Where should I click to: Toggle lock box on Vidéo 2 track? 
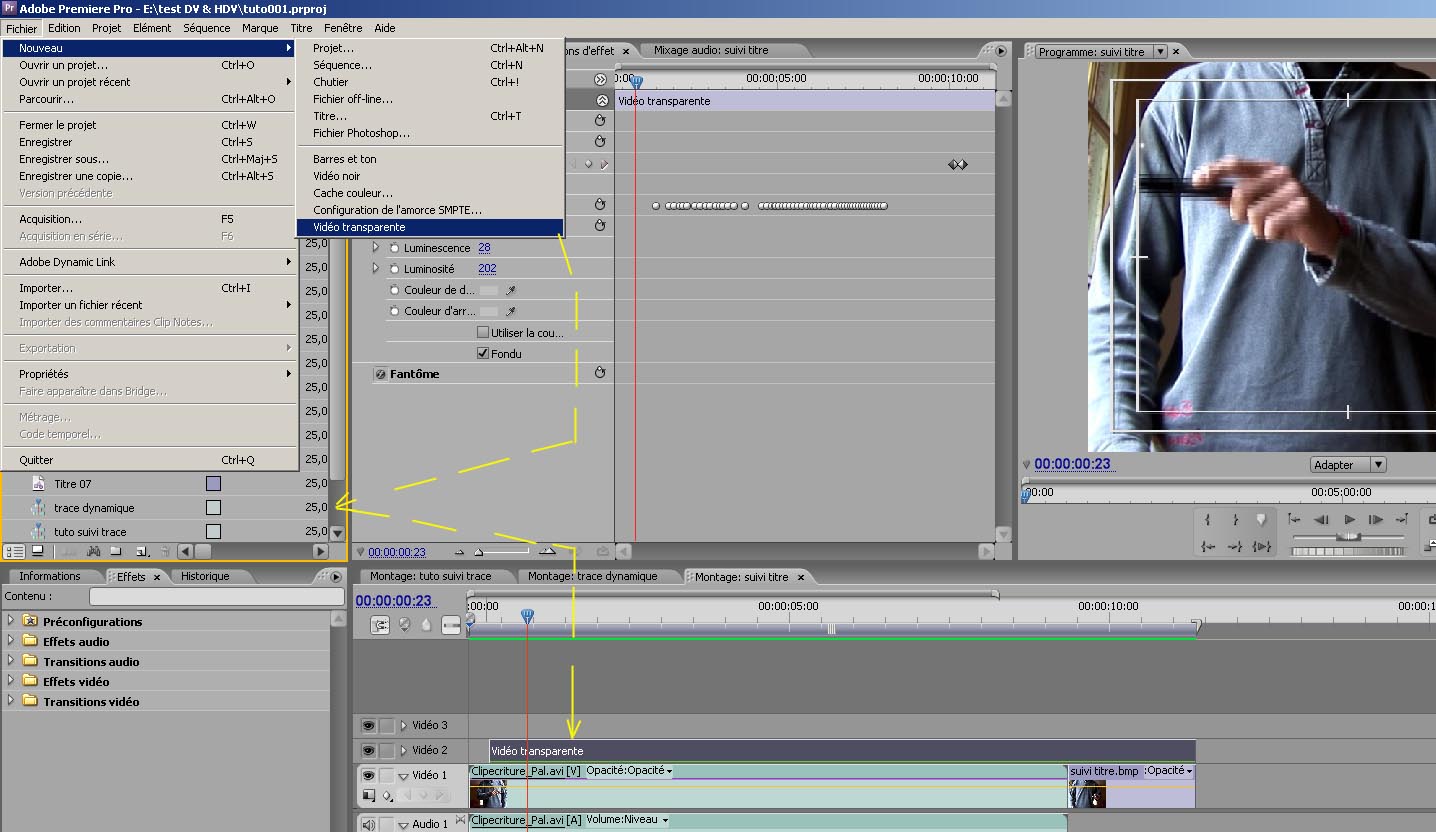click(x=386, y=751)
